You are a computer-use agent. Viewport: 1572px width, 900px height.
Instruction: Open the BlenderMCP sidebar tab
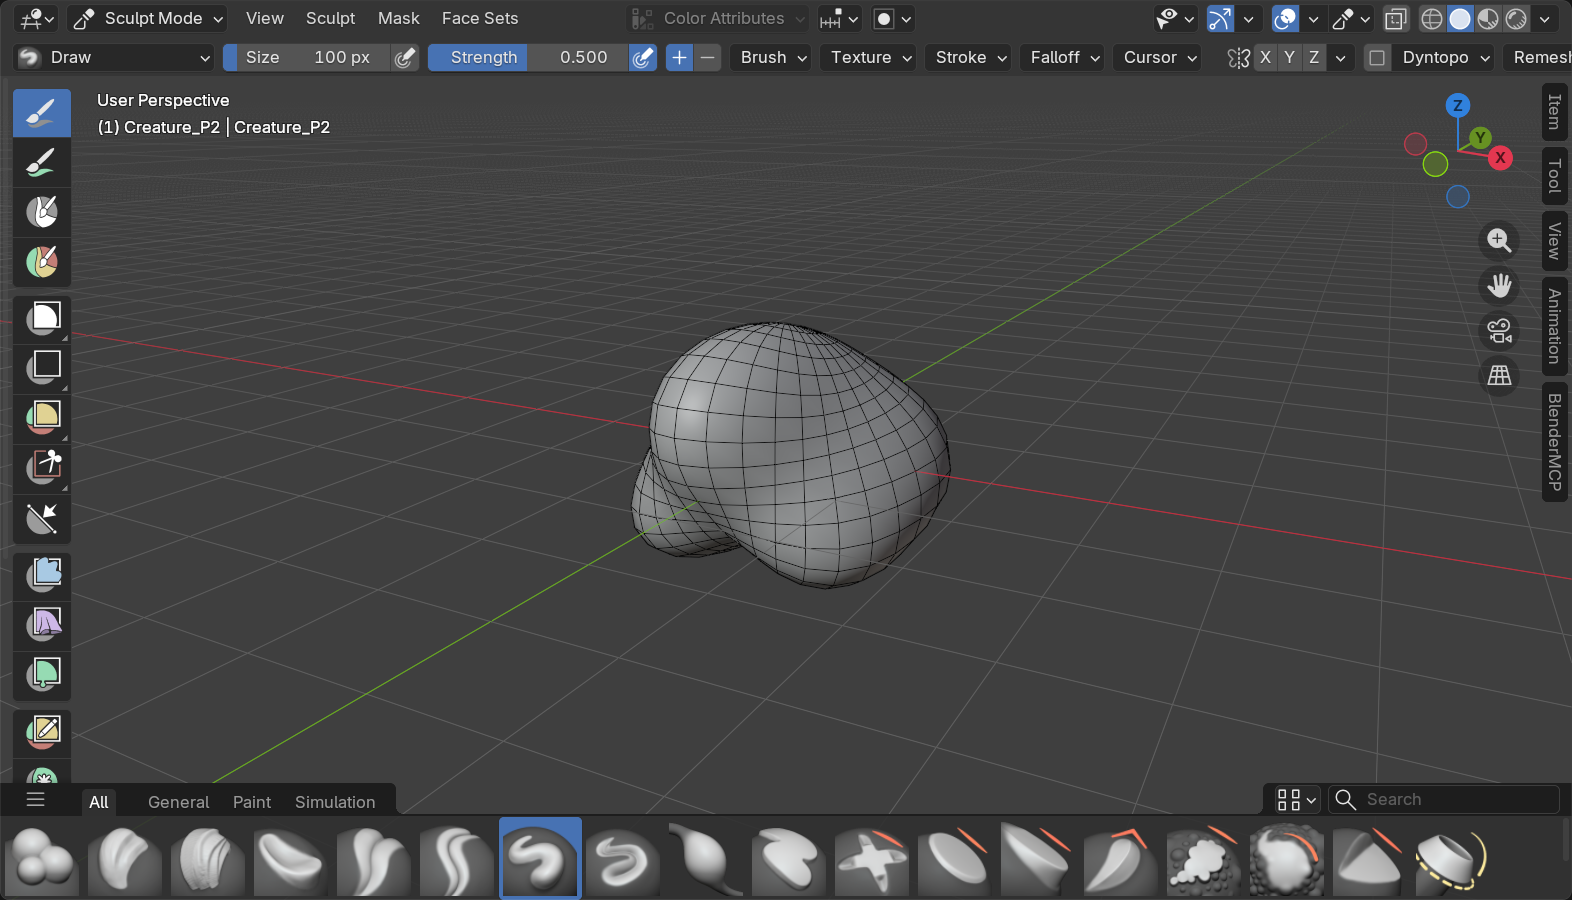tap(1554, 442)
